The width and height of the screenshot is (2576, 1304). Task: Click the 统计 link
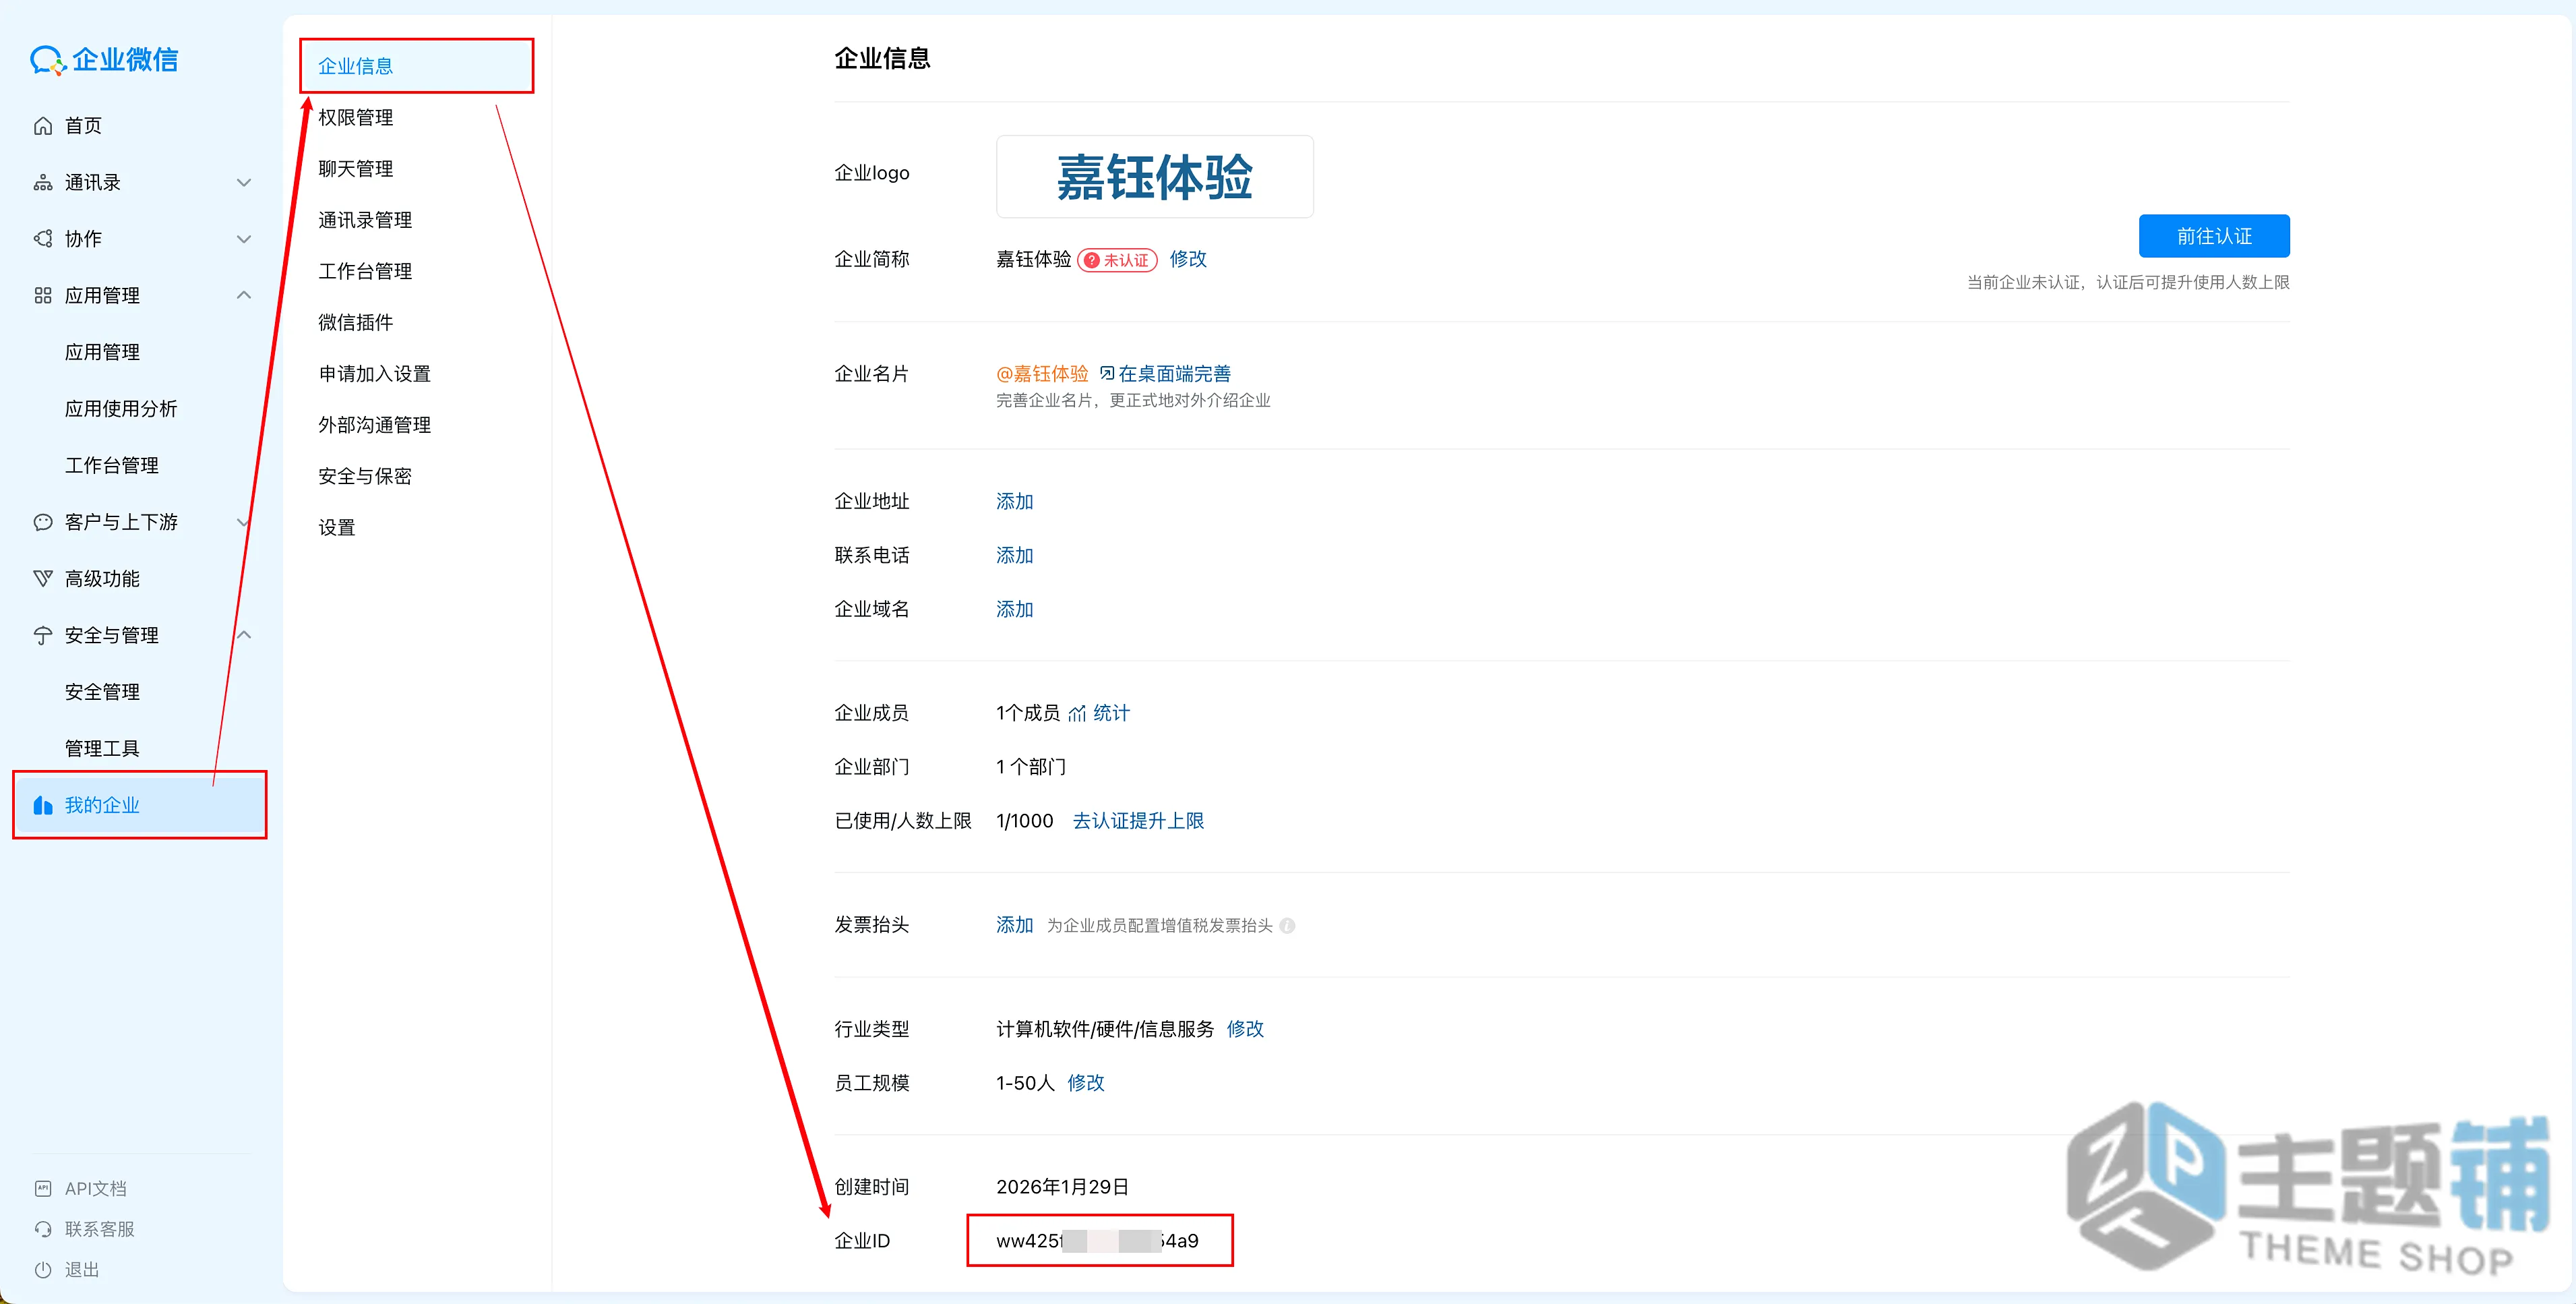click(x=1111, y=713)
